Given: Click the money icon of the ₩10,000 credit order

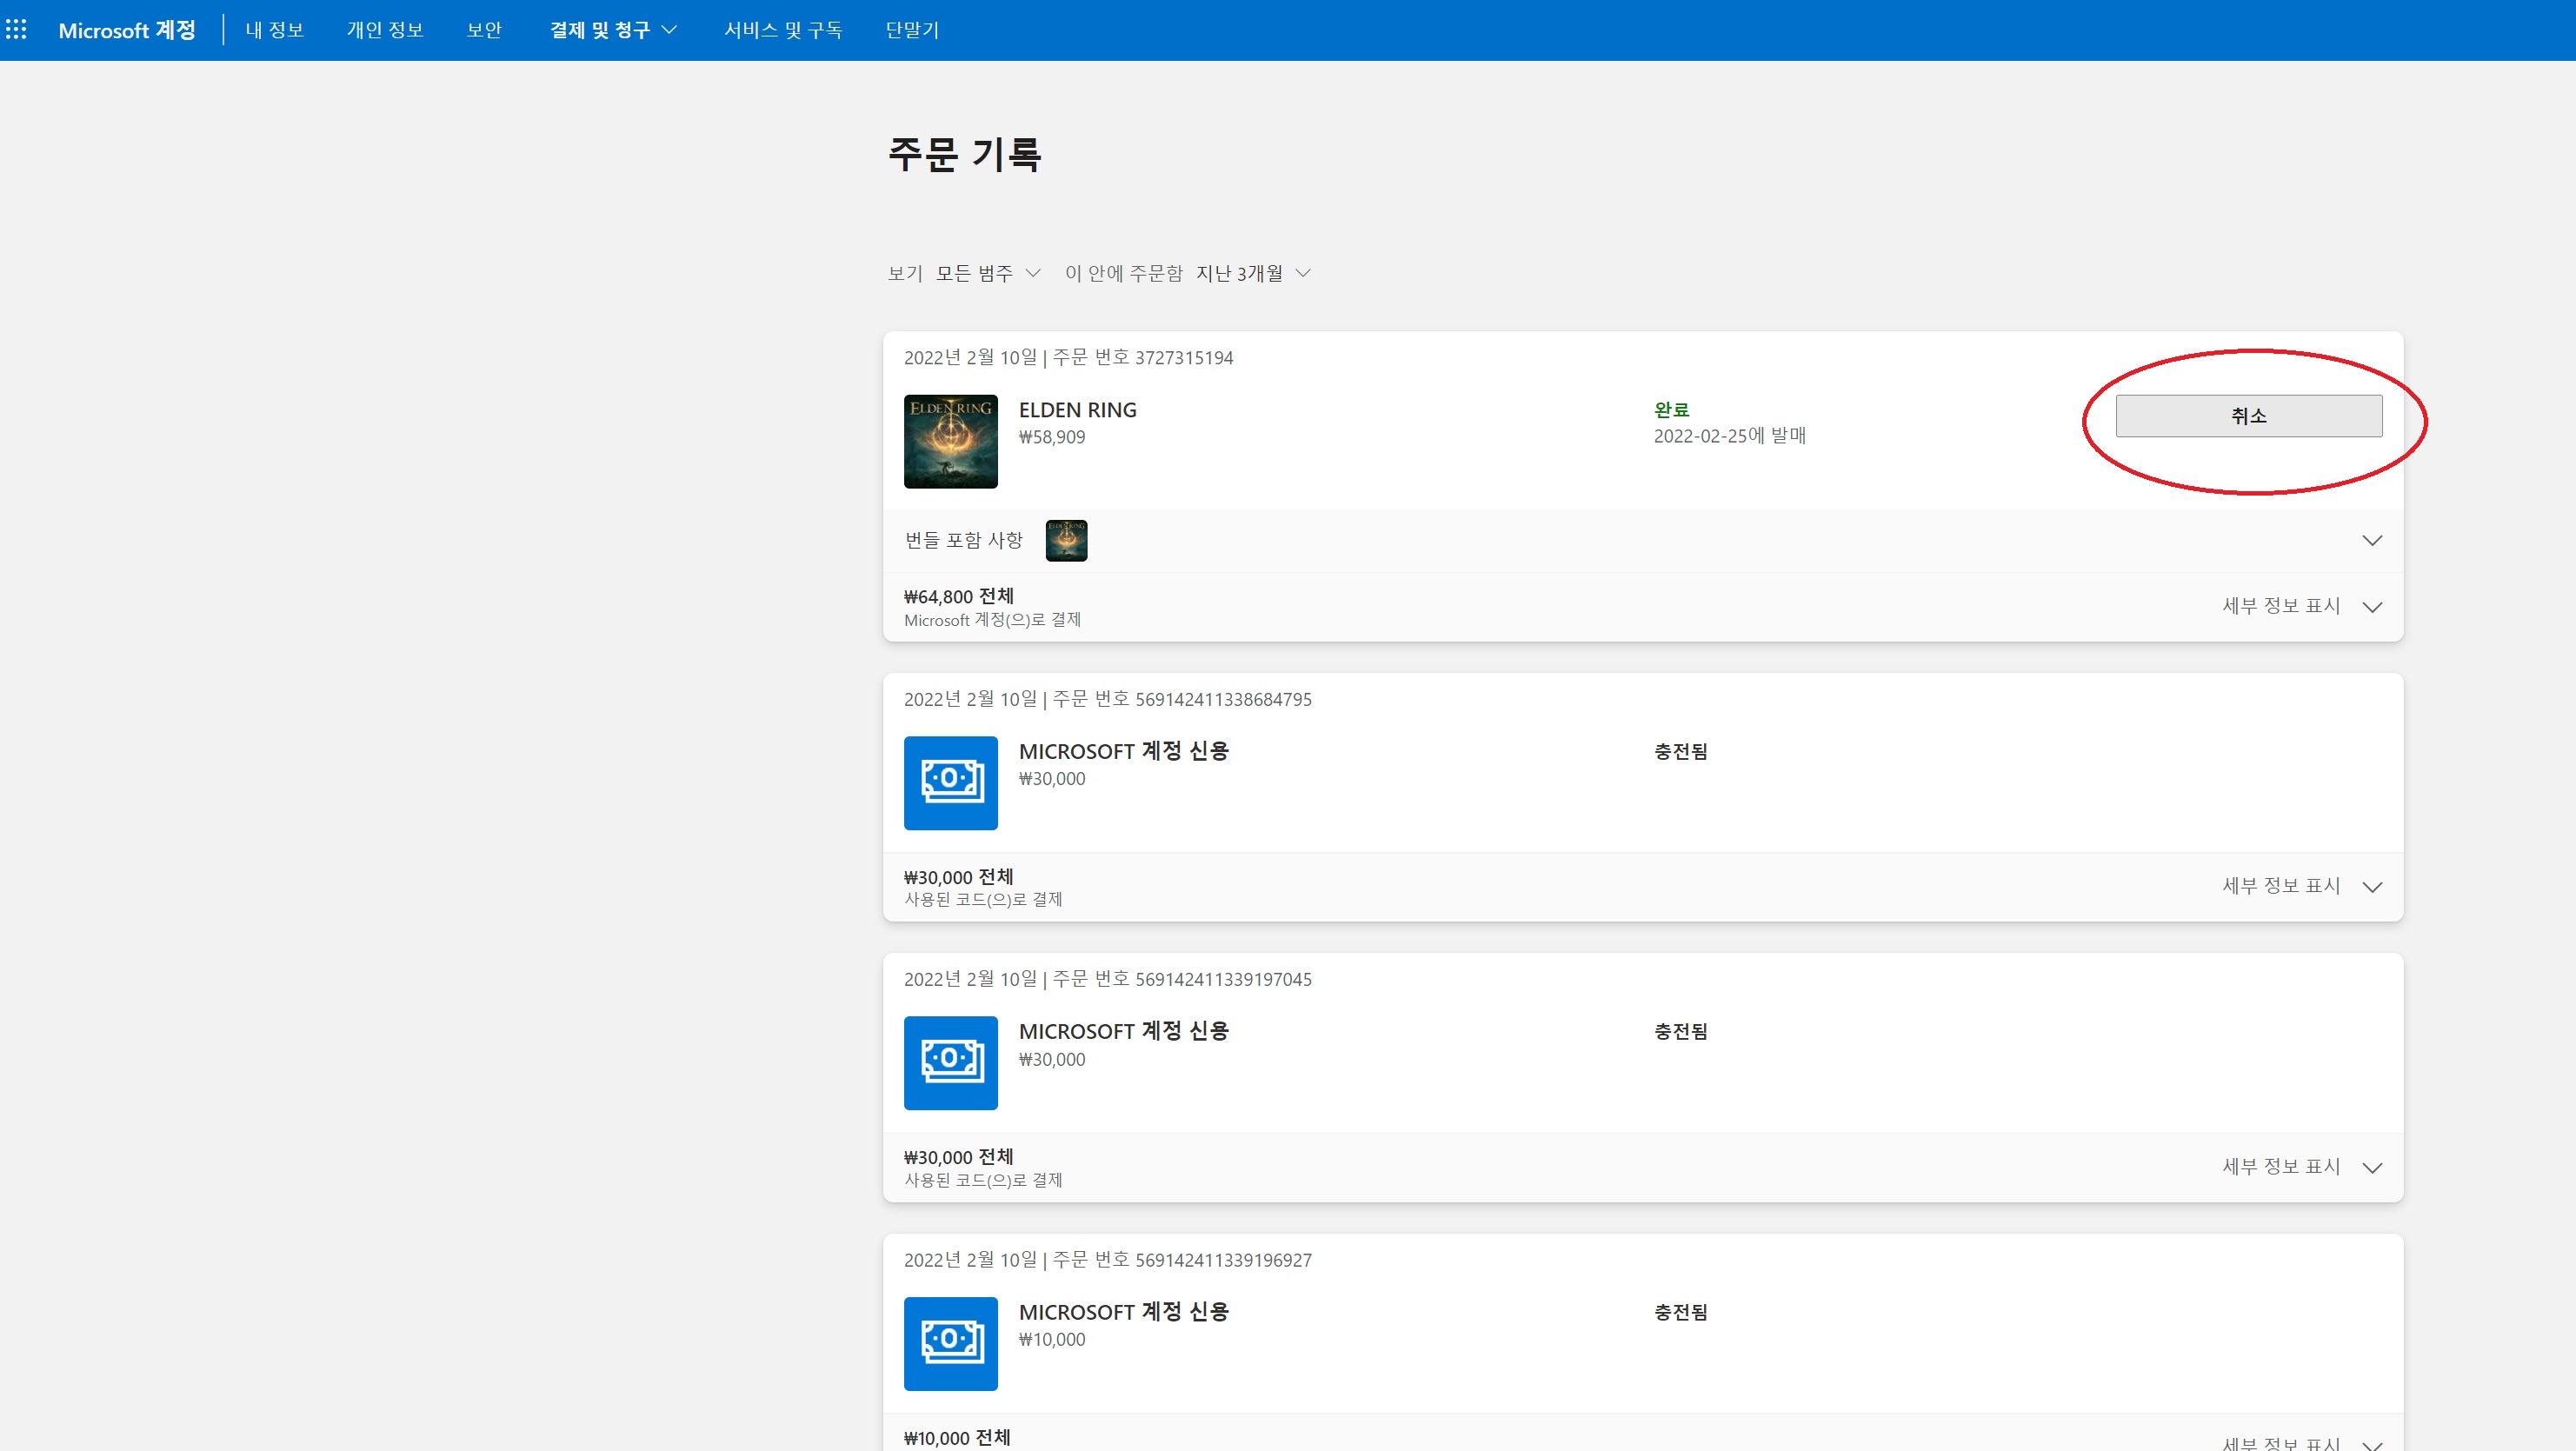Looking at the screenshot, I should click(950, 1344).
